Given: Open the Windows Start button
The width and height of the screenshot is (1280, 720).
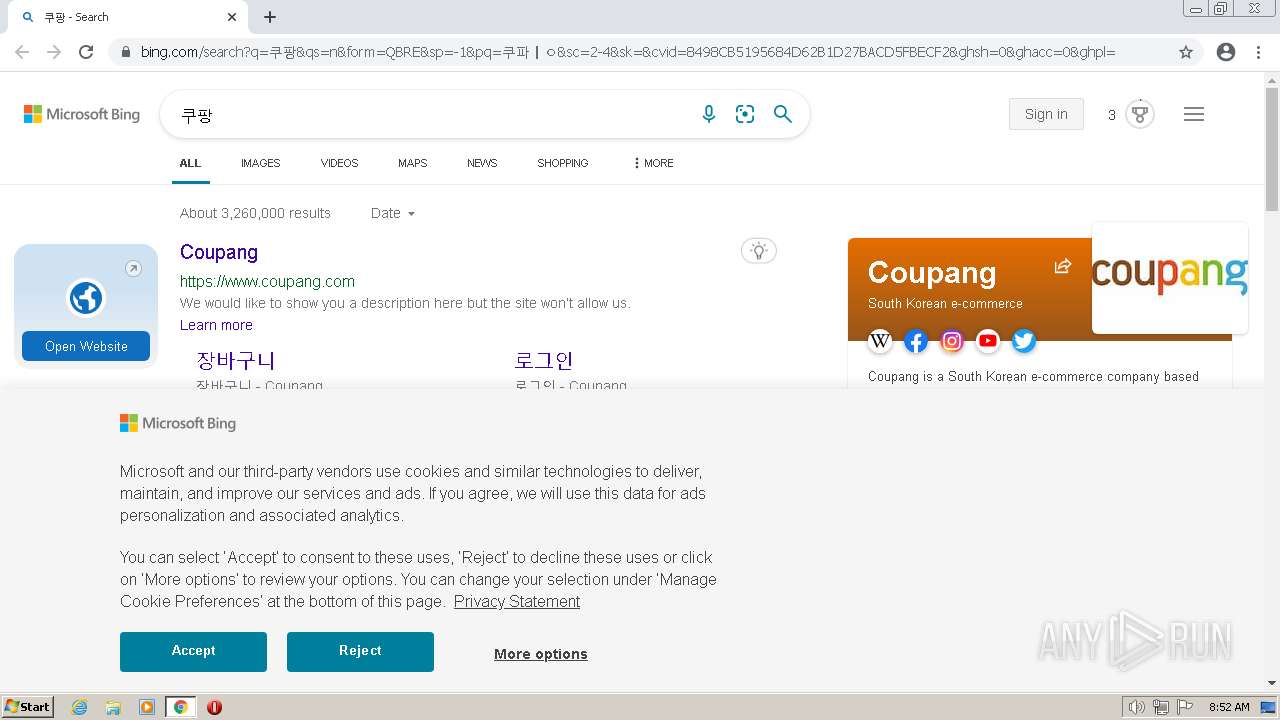Looking at the screenshot, I should (x=28, y=707).
